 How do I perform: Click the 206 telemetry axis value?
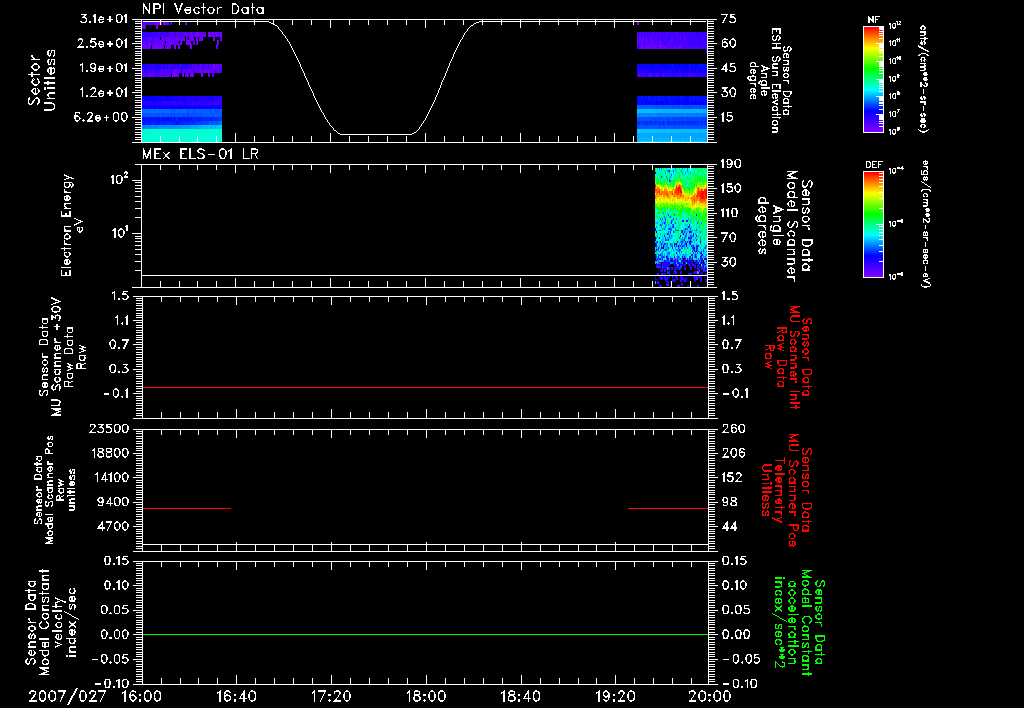732,453
